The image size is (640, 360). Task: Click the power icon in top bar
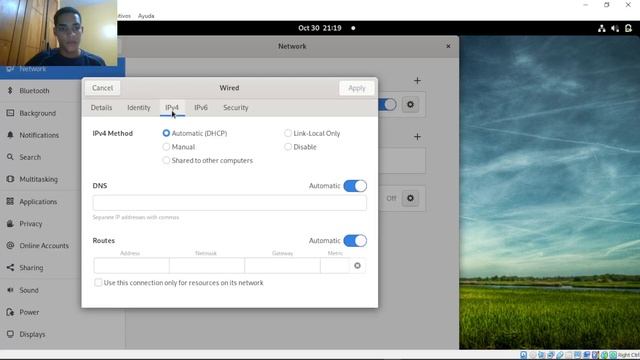[629, 28]
